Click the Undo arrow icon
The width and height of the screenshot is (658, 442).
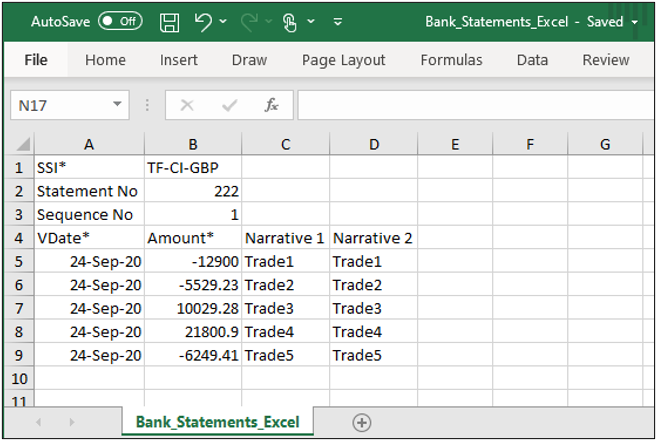tap(203, 21)
